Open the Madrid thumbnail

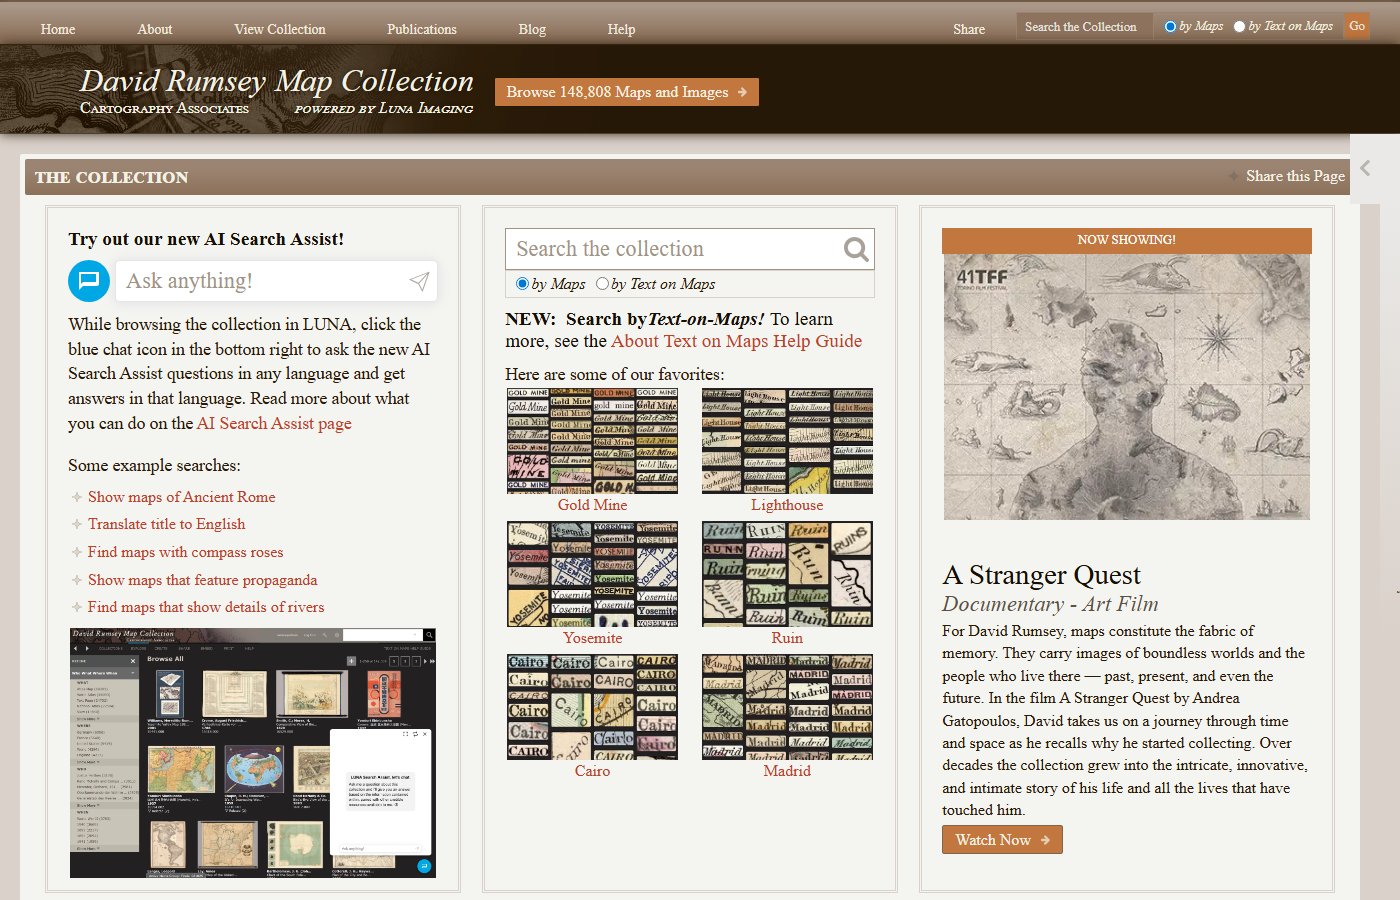(787, 707)
